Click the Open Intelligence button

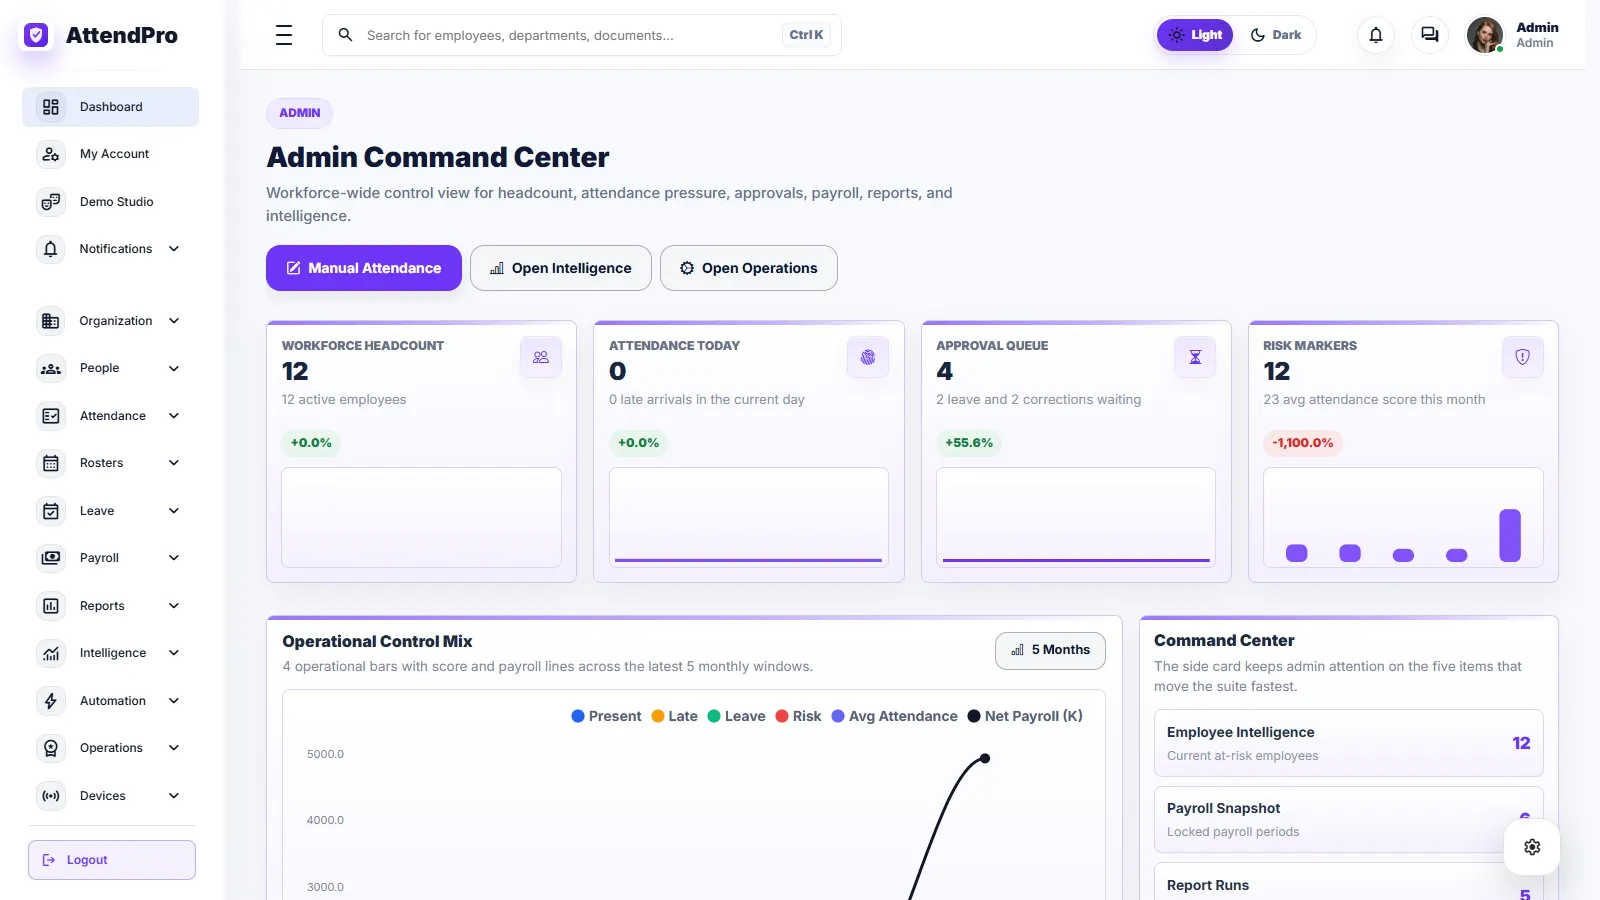(x=561, y=268)
